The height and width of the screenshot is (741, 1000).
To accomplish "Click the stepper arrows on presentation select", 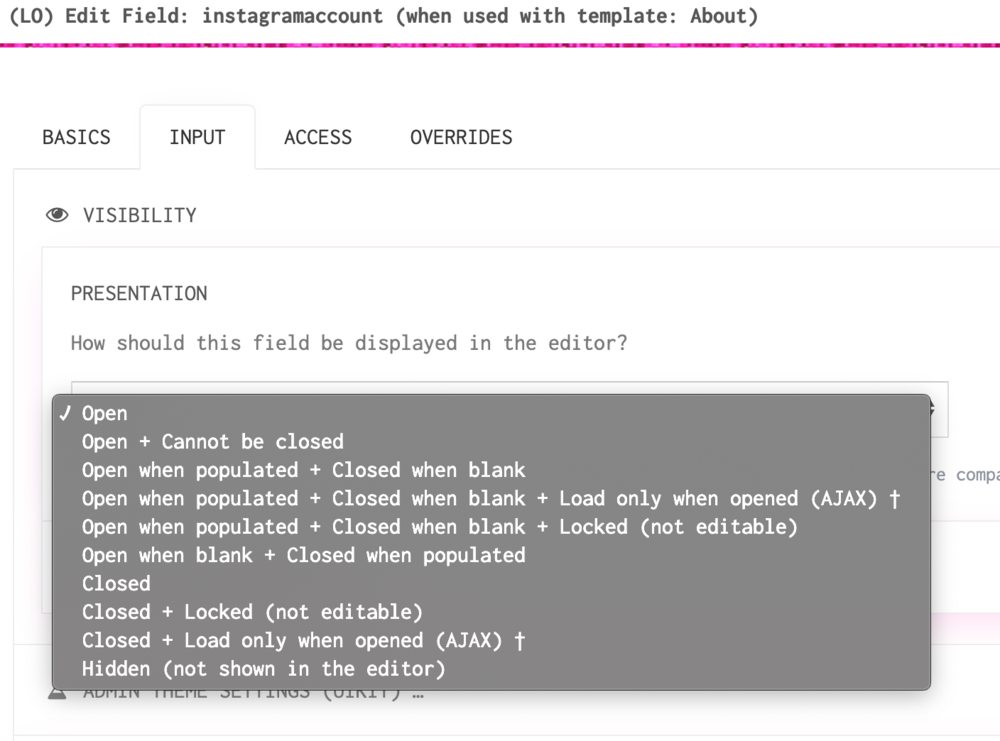I will pyautogui.click(x=932, y=409).
